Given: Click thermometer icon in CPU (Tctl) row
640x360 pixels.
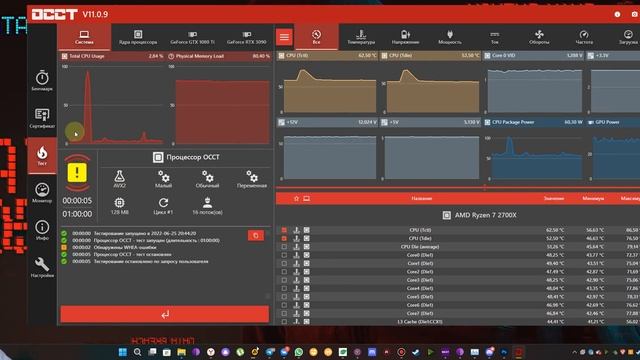Looking at the screenshot, I should click(x=296, y=230).
